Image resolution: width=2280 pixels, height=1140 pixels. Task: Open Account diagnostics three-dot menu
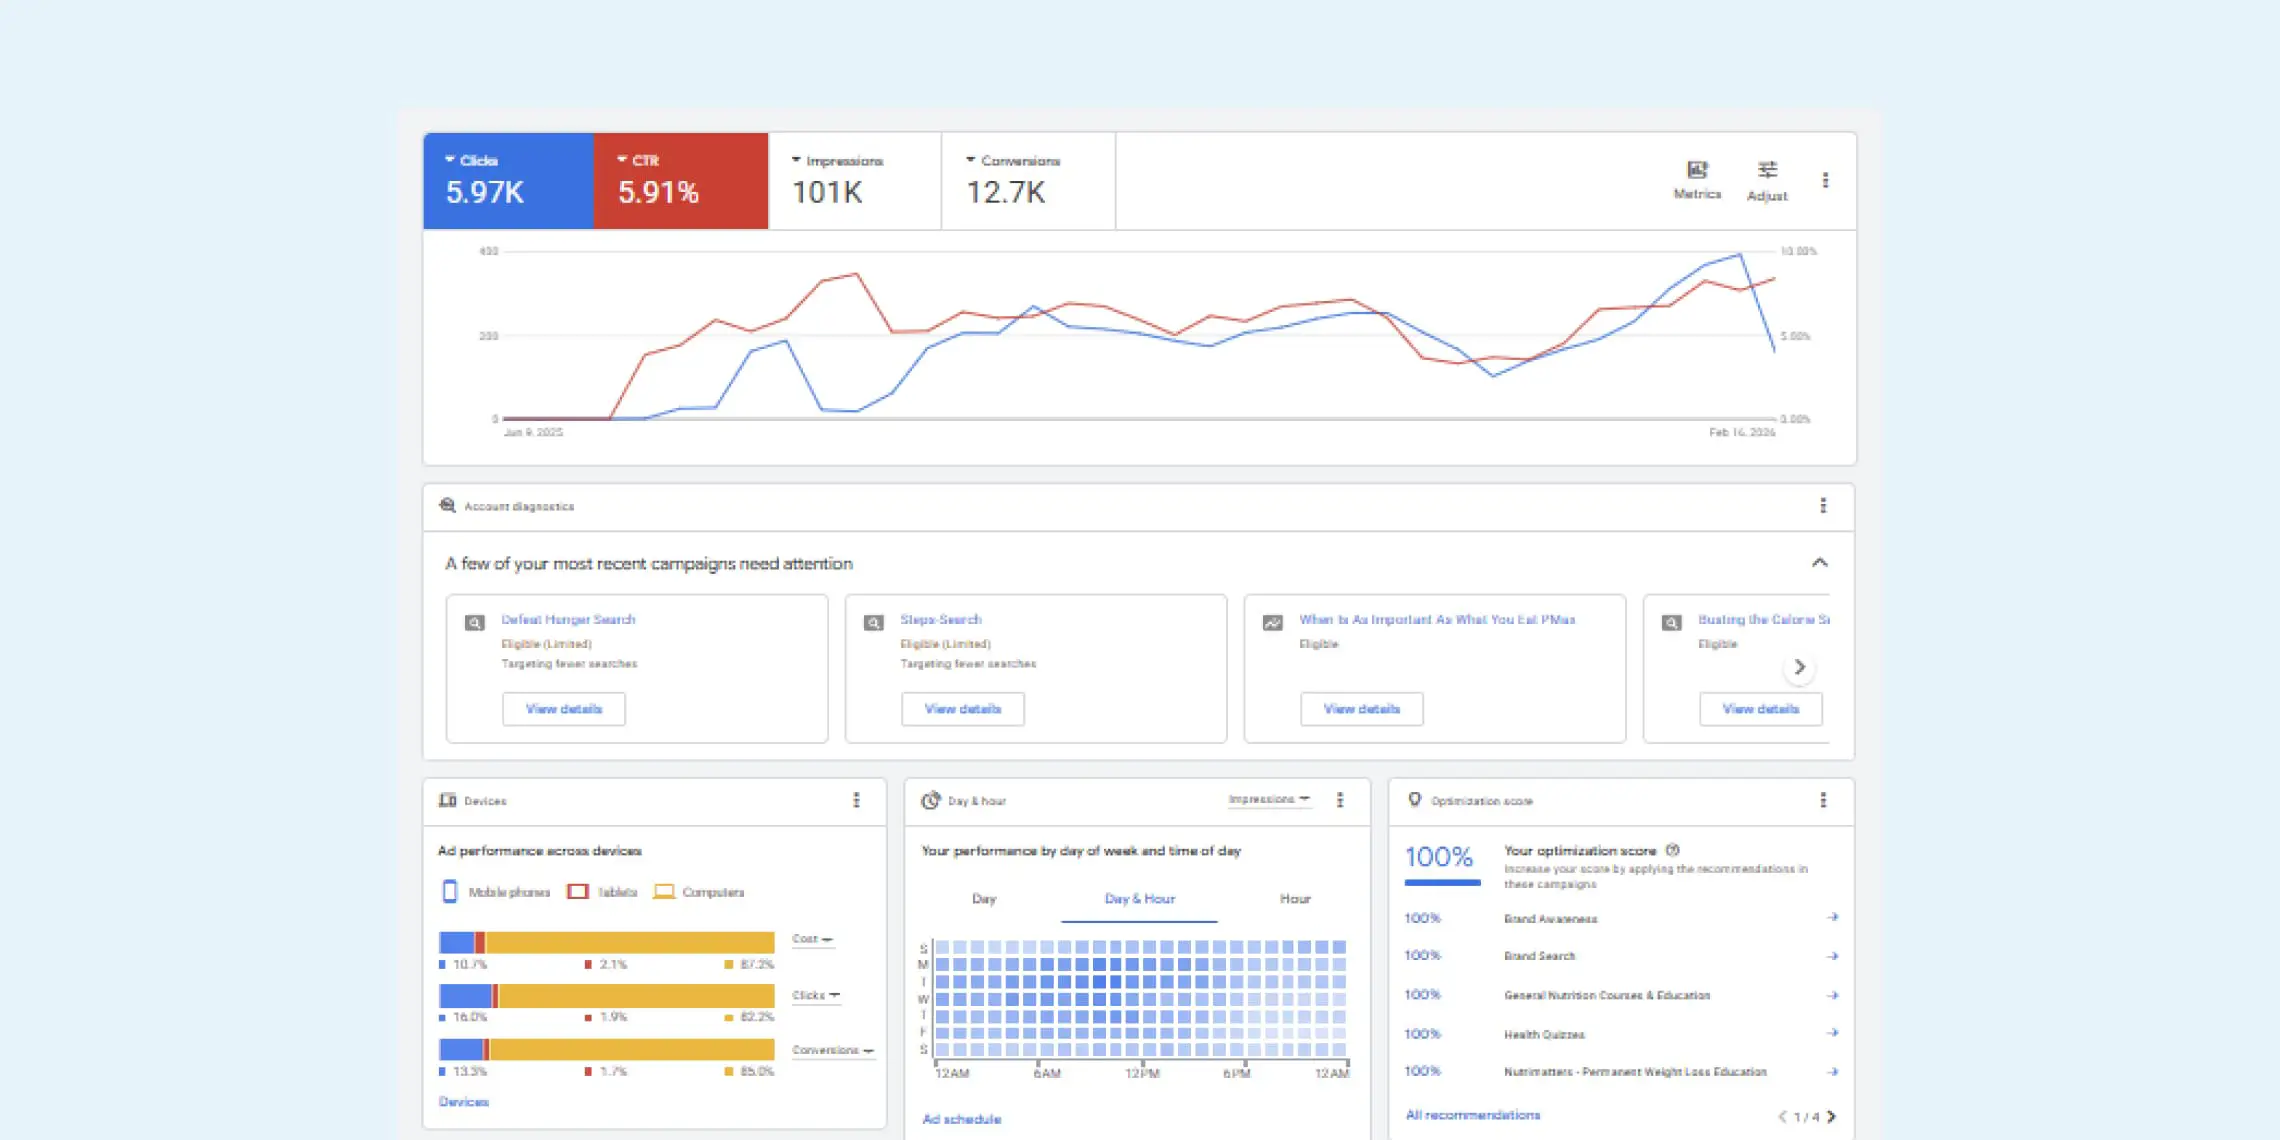pos(1822,506)
